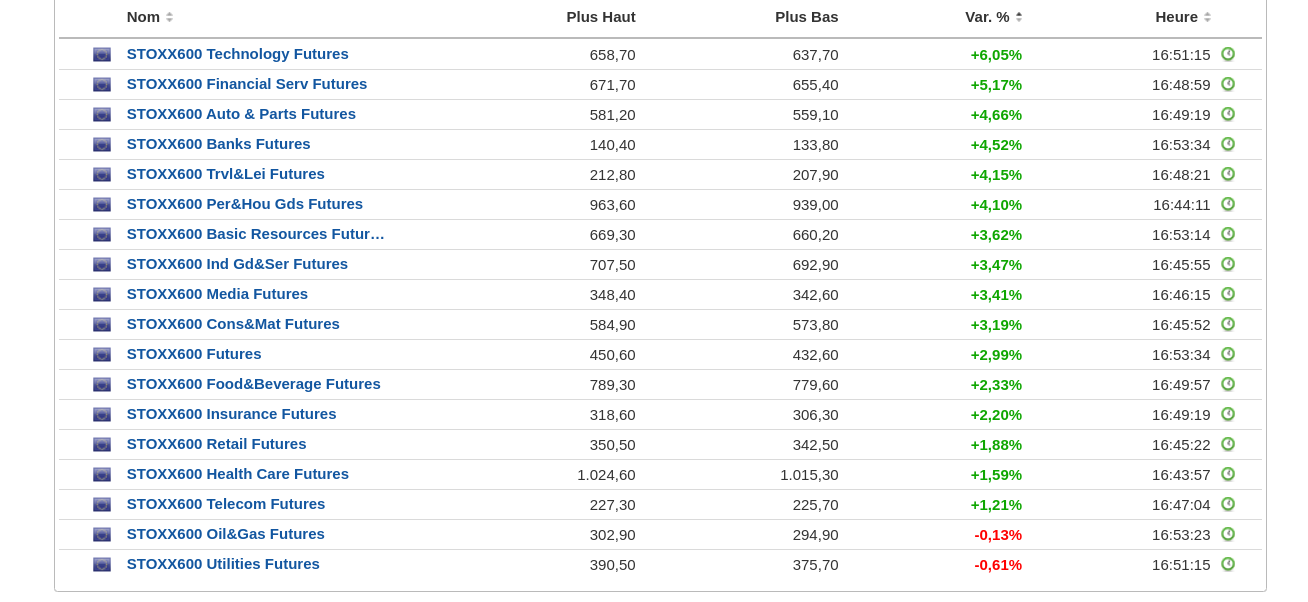Screen dimensions: 1308x602
Task: Open the STOXX600 Trvl&Lei Futures link
Action: point(225,174)
